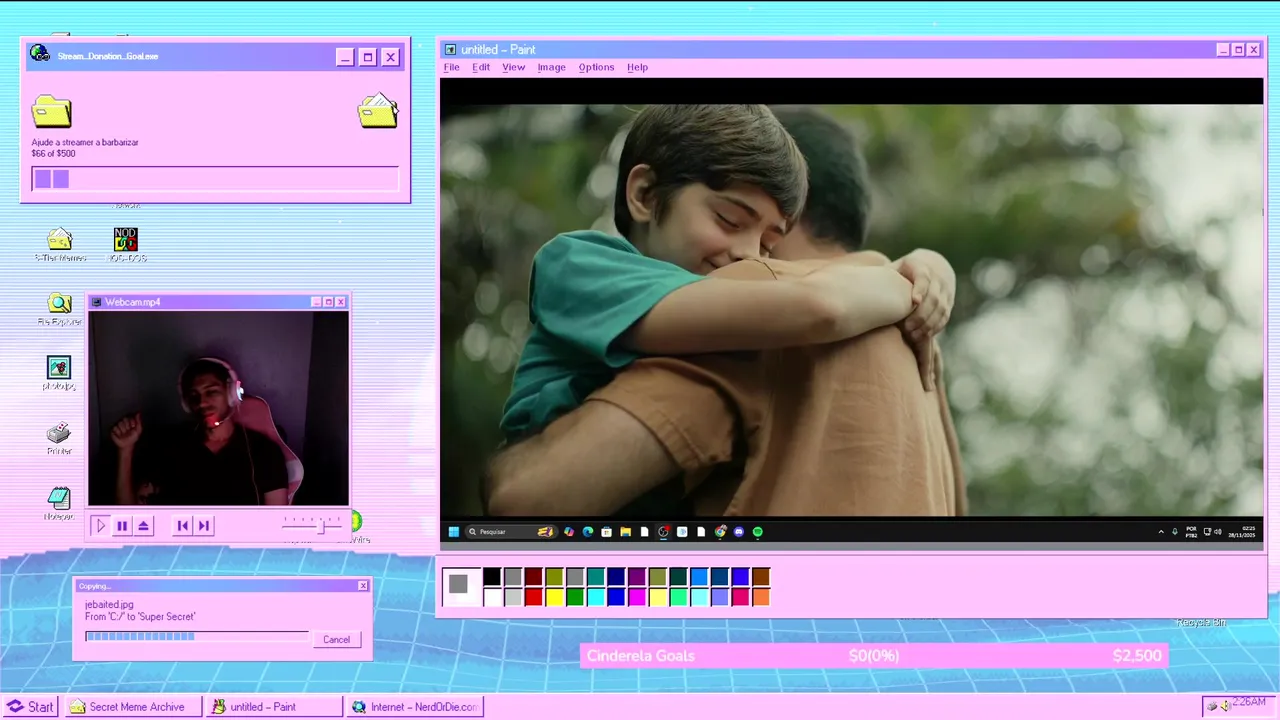Screen dimensions: 1280x720
Task: Select the cyan color swatch in Paint
Action: click(x=596, y=597)
